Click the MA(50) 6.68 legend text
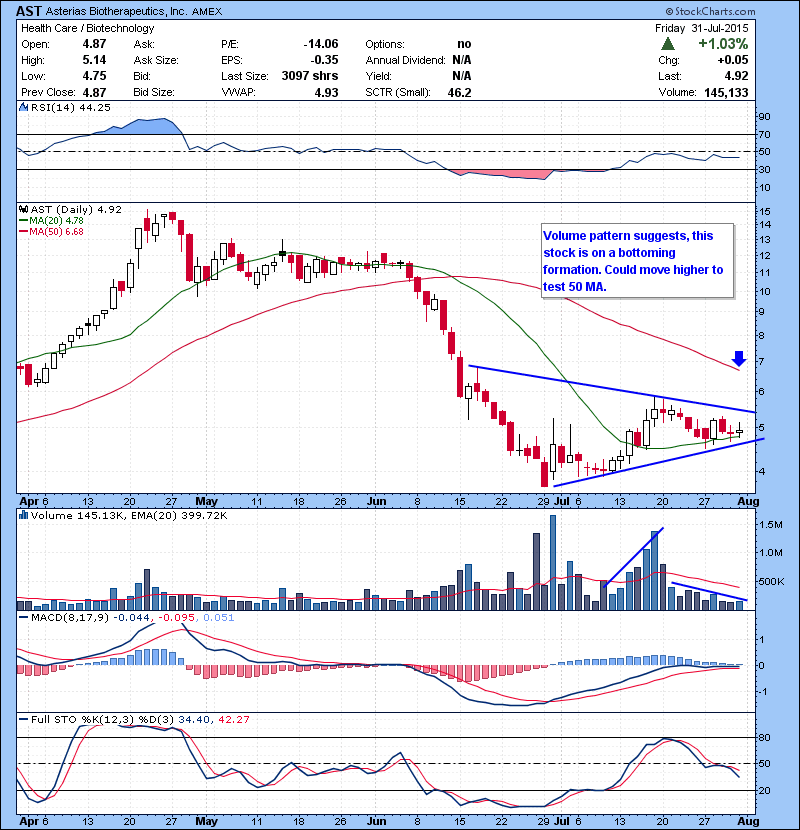This screenshot has height=830, width=800. click(57, 232)
